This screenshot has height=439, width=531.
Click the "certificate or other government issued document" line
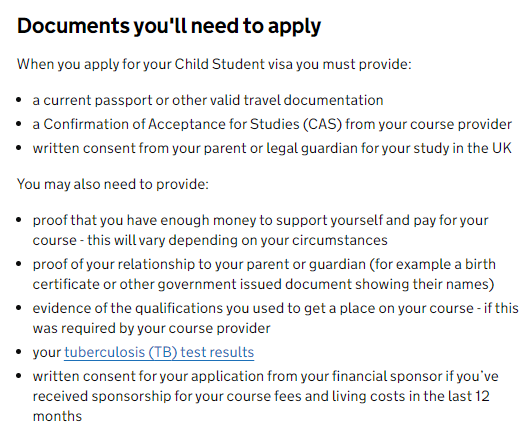[263, 284]
